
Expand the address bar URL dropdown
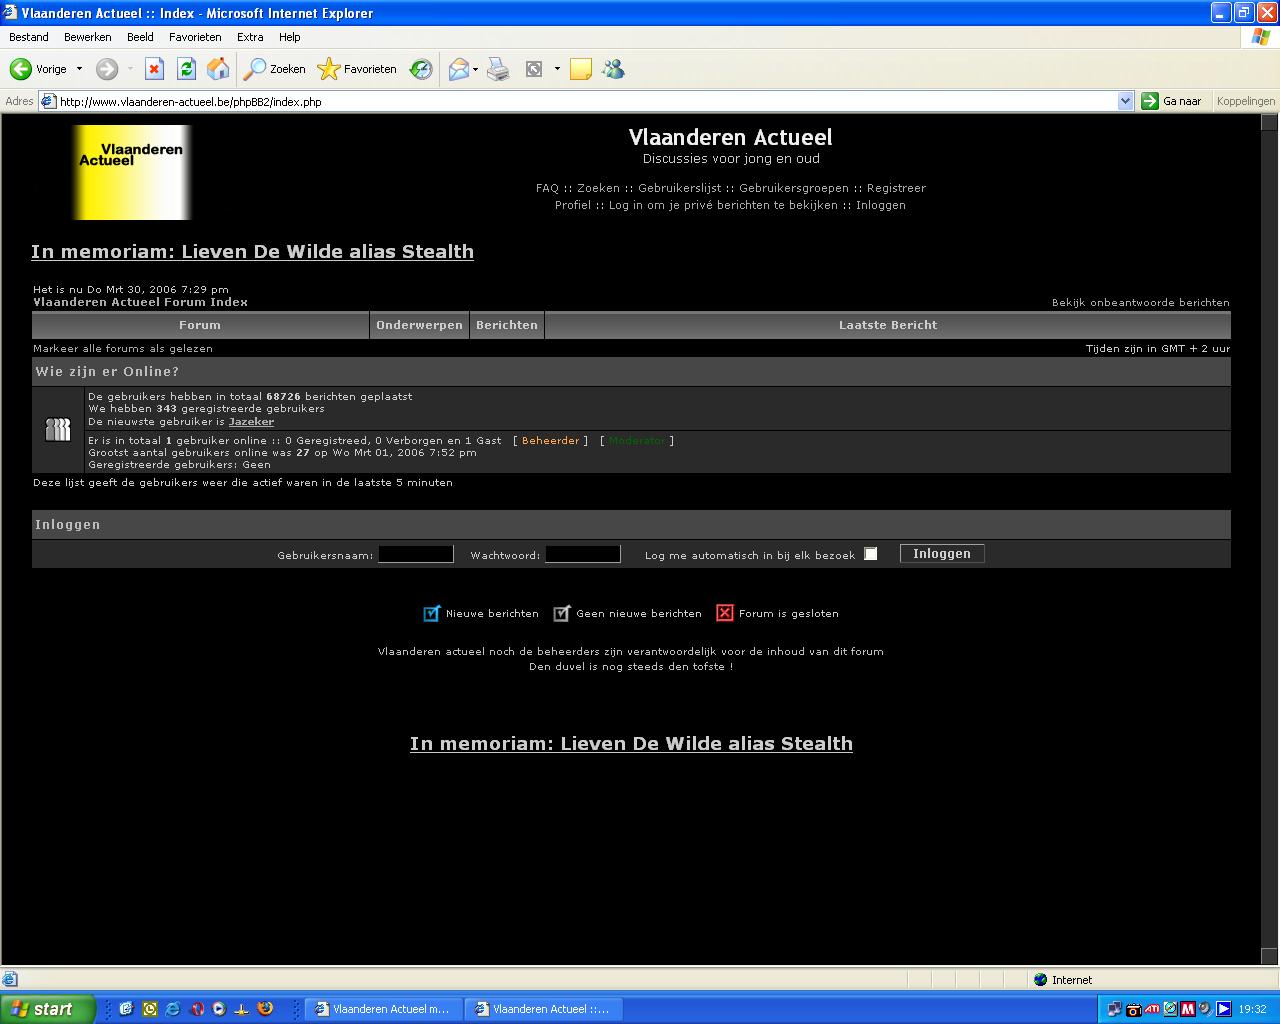click(1125, 101)
